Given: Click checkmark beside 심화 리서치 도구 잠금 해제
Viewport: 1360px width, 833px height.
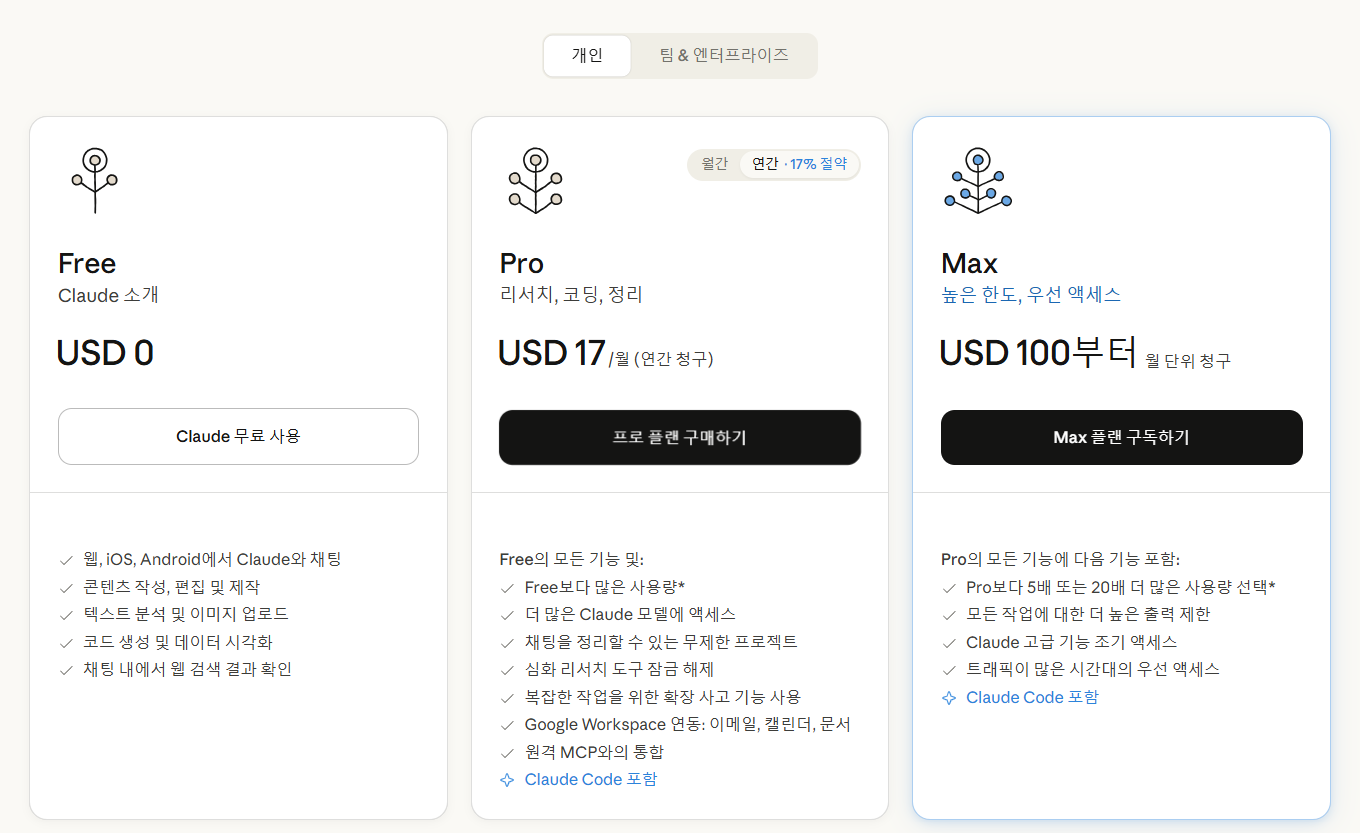Looking at the screenshot, I should click(x=507, y=670).
